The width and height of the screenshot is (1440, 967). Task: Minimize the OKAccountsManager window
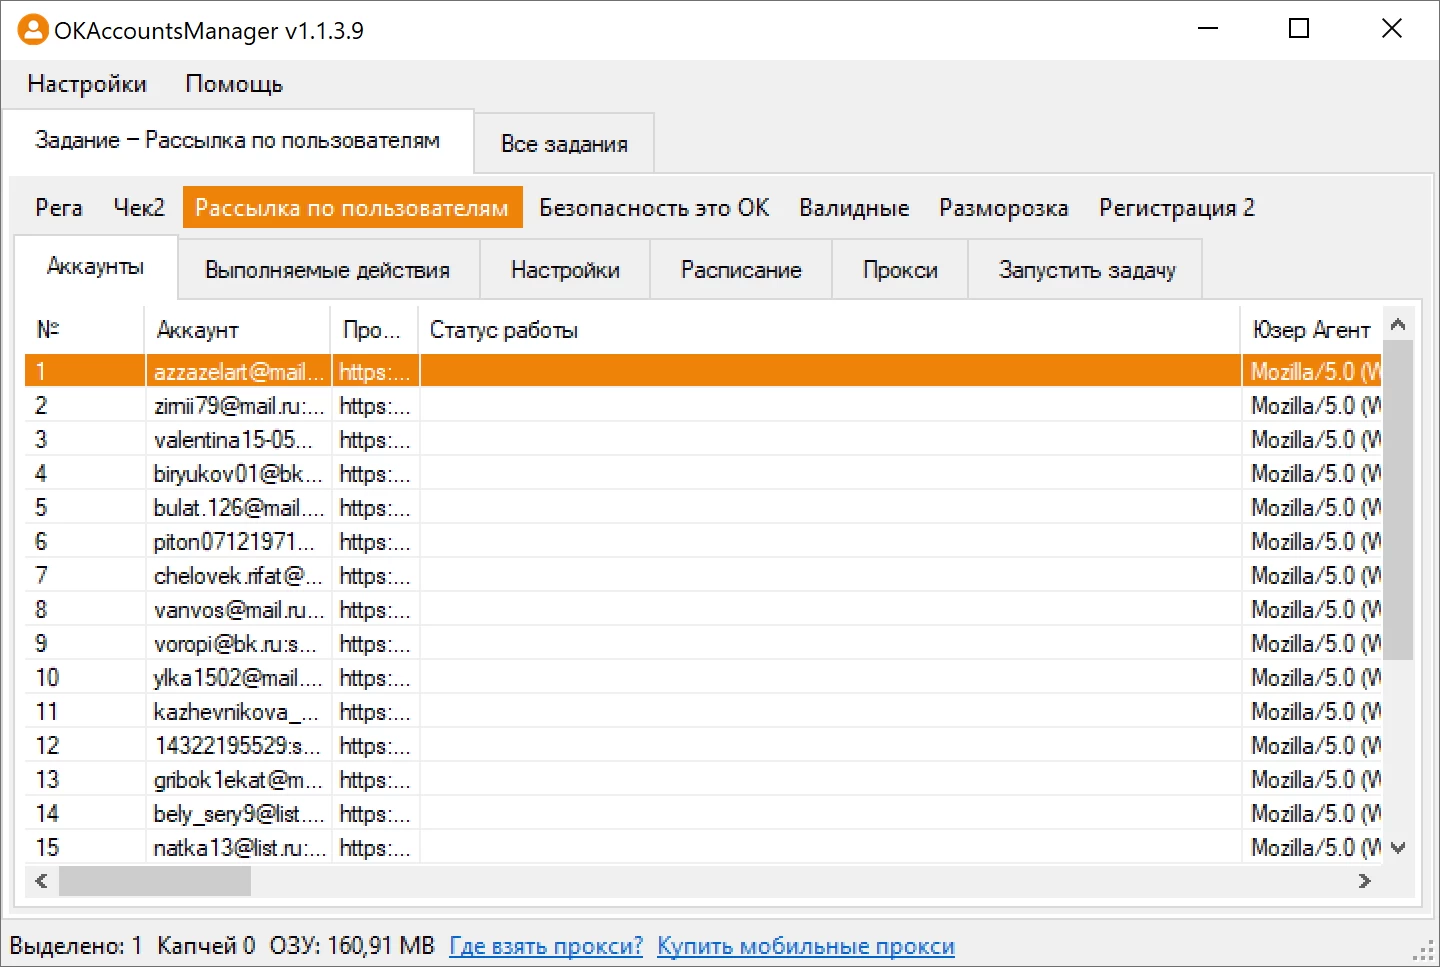click(1208, 29)
